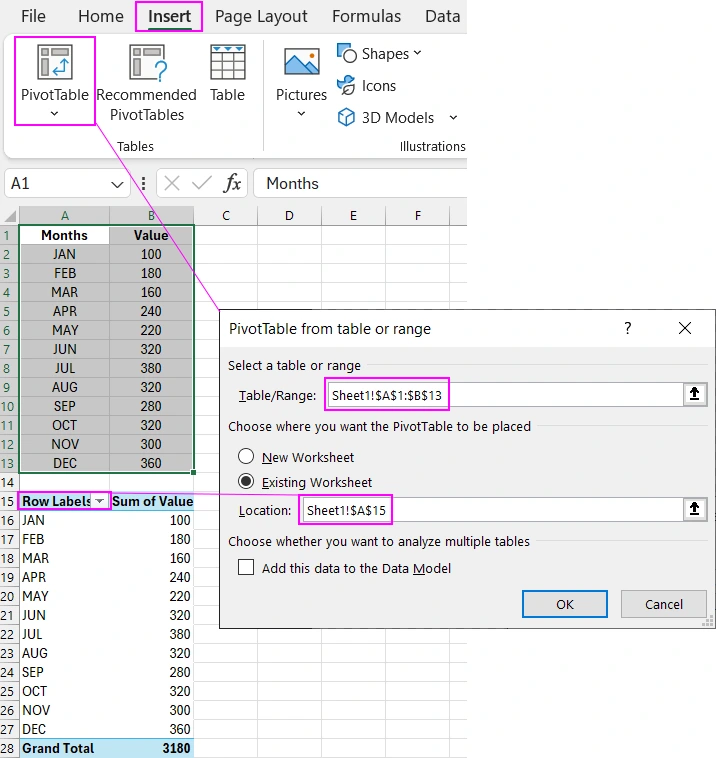Open the Shapes gallery
The width and height of the screenshot is (716, 758).
pos(379,53)
